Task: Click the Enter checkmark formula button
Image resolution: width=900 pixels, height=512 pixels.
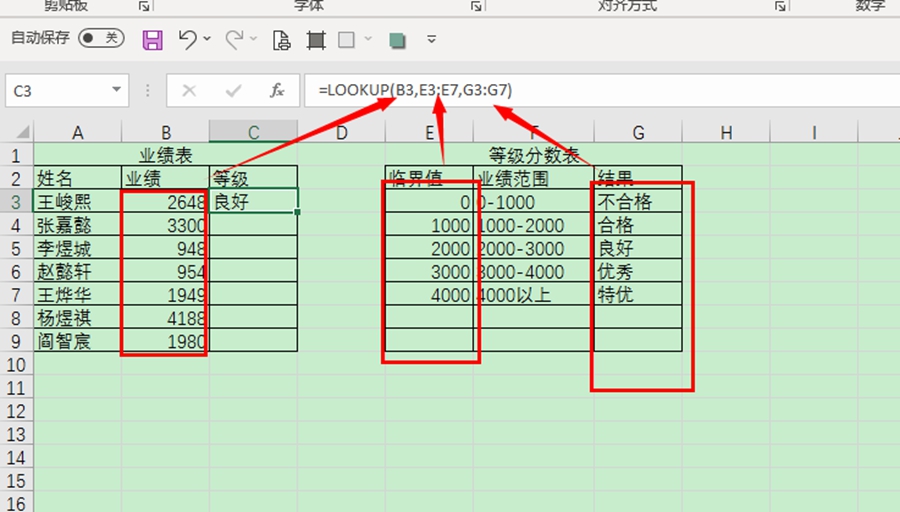Action: [233, 91]
